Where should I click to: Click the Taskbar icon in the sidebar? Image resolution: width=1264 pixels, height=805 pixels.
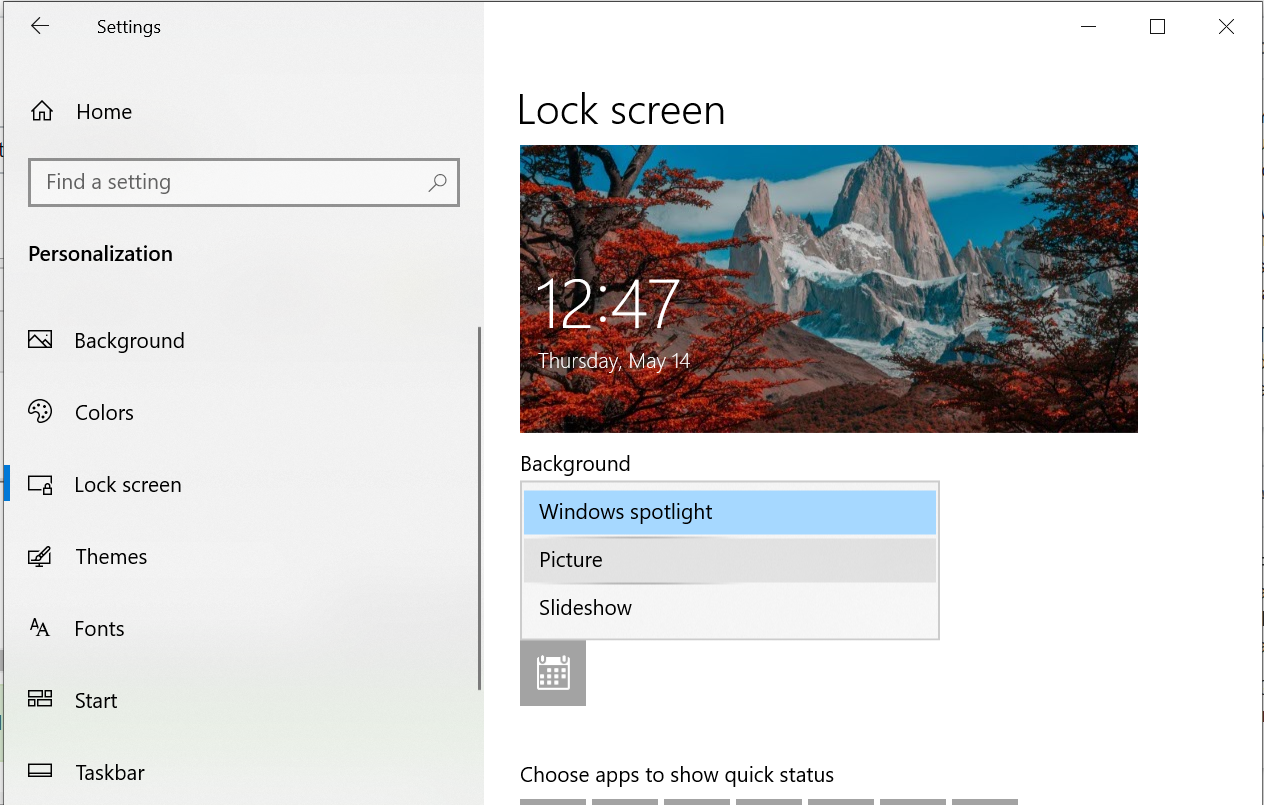point(40,771)
